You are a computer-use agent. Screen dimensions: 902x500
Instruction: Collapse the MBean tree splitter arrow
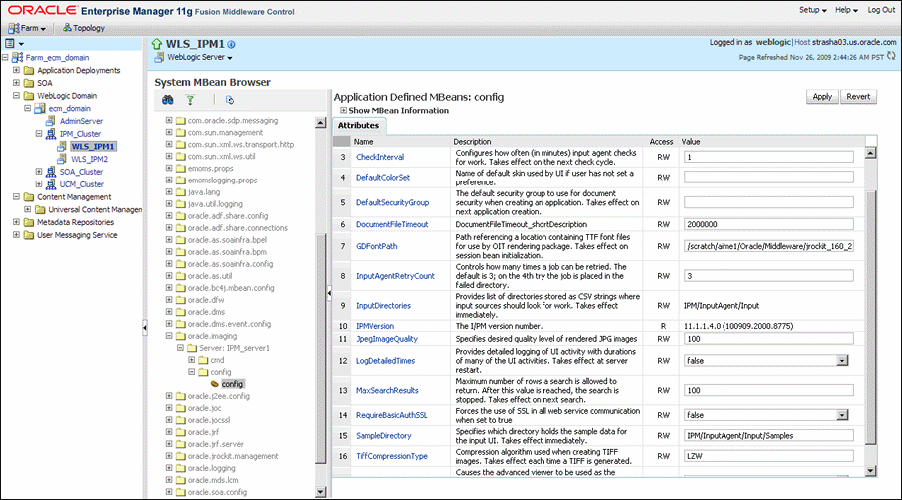(329, 293)
